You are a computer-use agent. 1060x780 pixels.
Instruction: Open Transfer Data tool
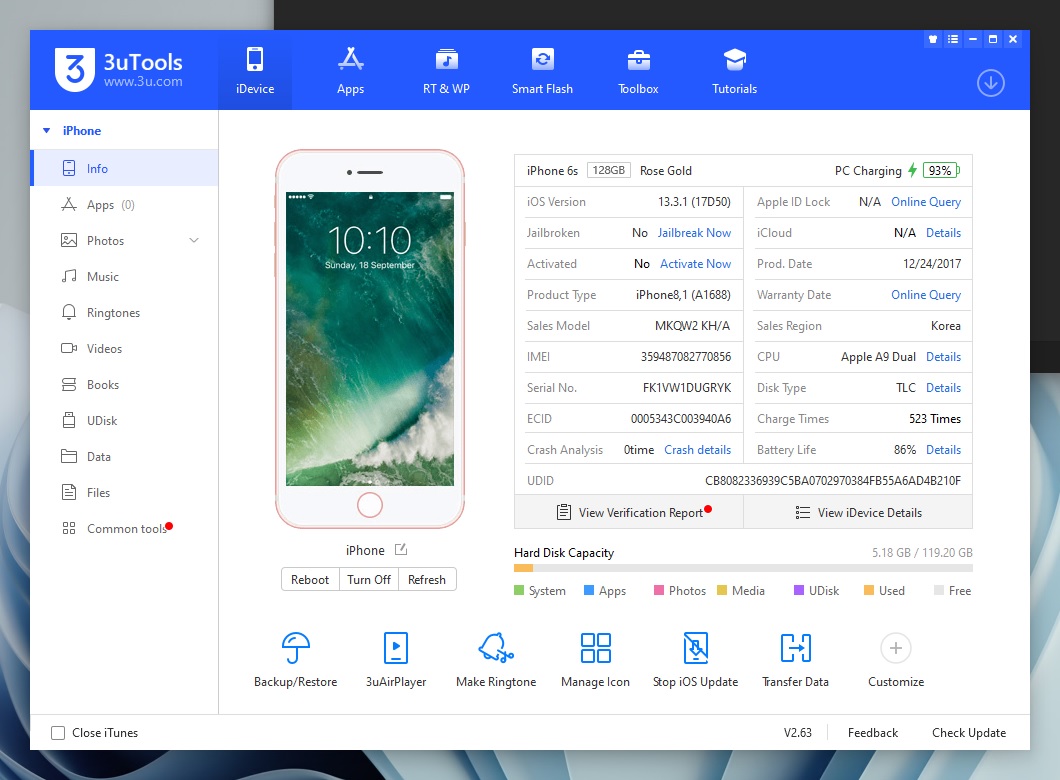(x=796, y=659)
